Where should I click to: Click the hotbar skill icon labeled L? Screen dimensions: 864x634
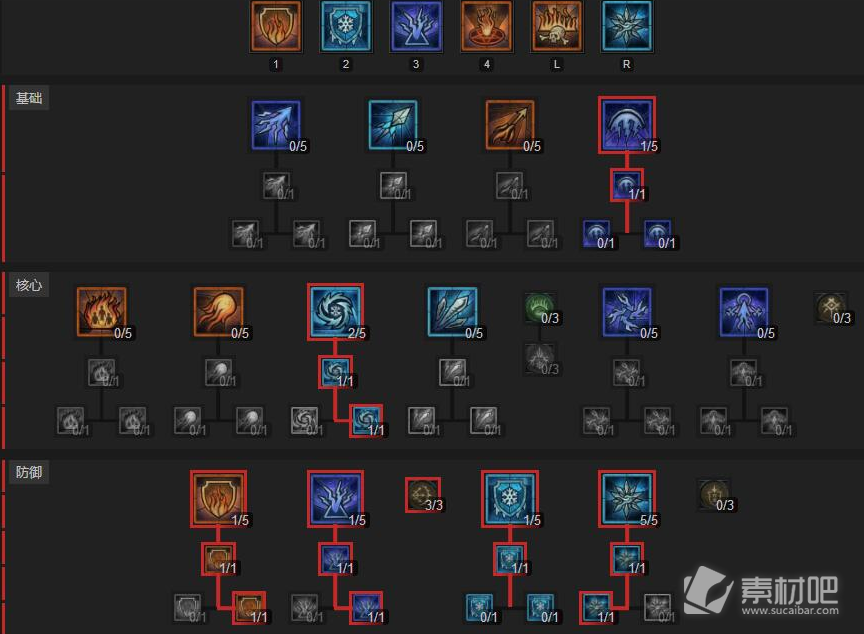(x=557, y=26)
